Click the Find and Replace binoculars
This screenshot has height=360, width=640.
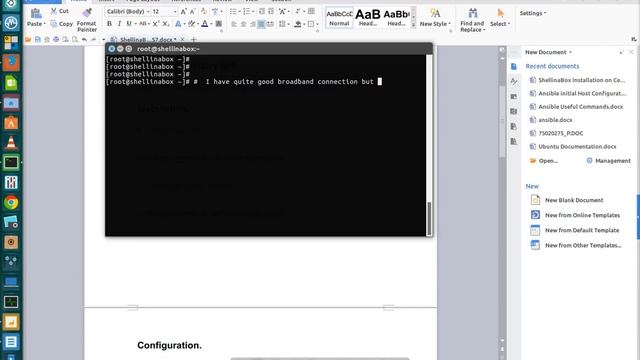pos(473,13)
